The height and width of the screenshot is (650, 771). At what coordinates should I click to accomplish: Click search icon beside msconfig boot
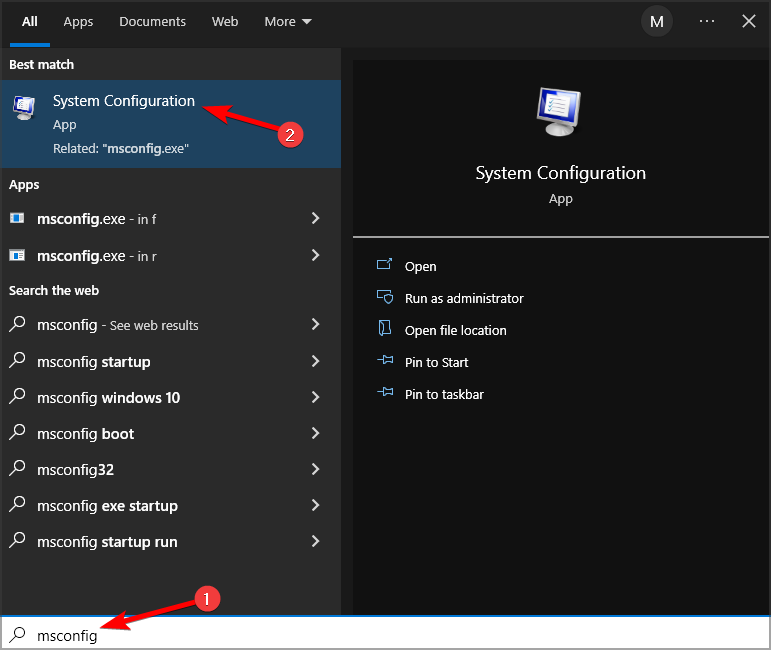click(17, 433)
